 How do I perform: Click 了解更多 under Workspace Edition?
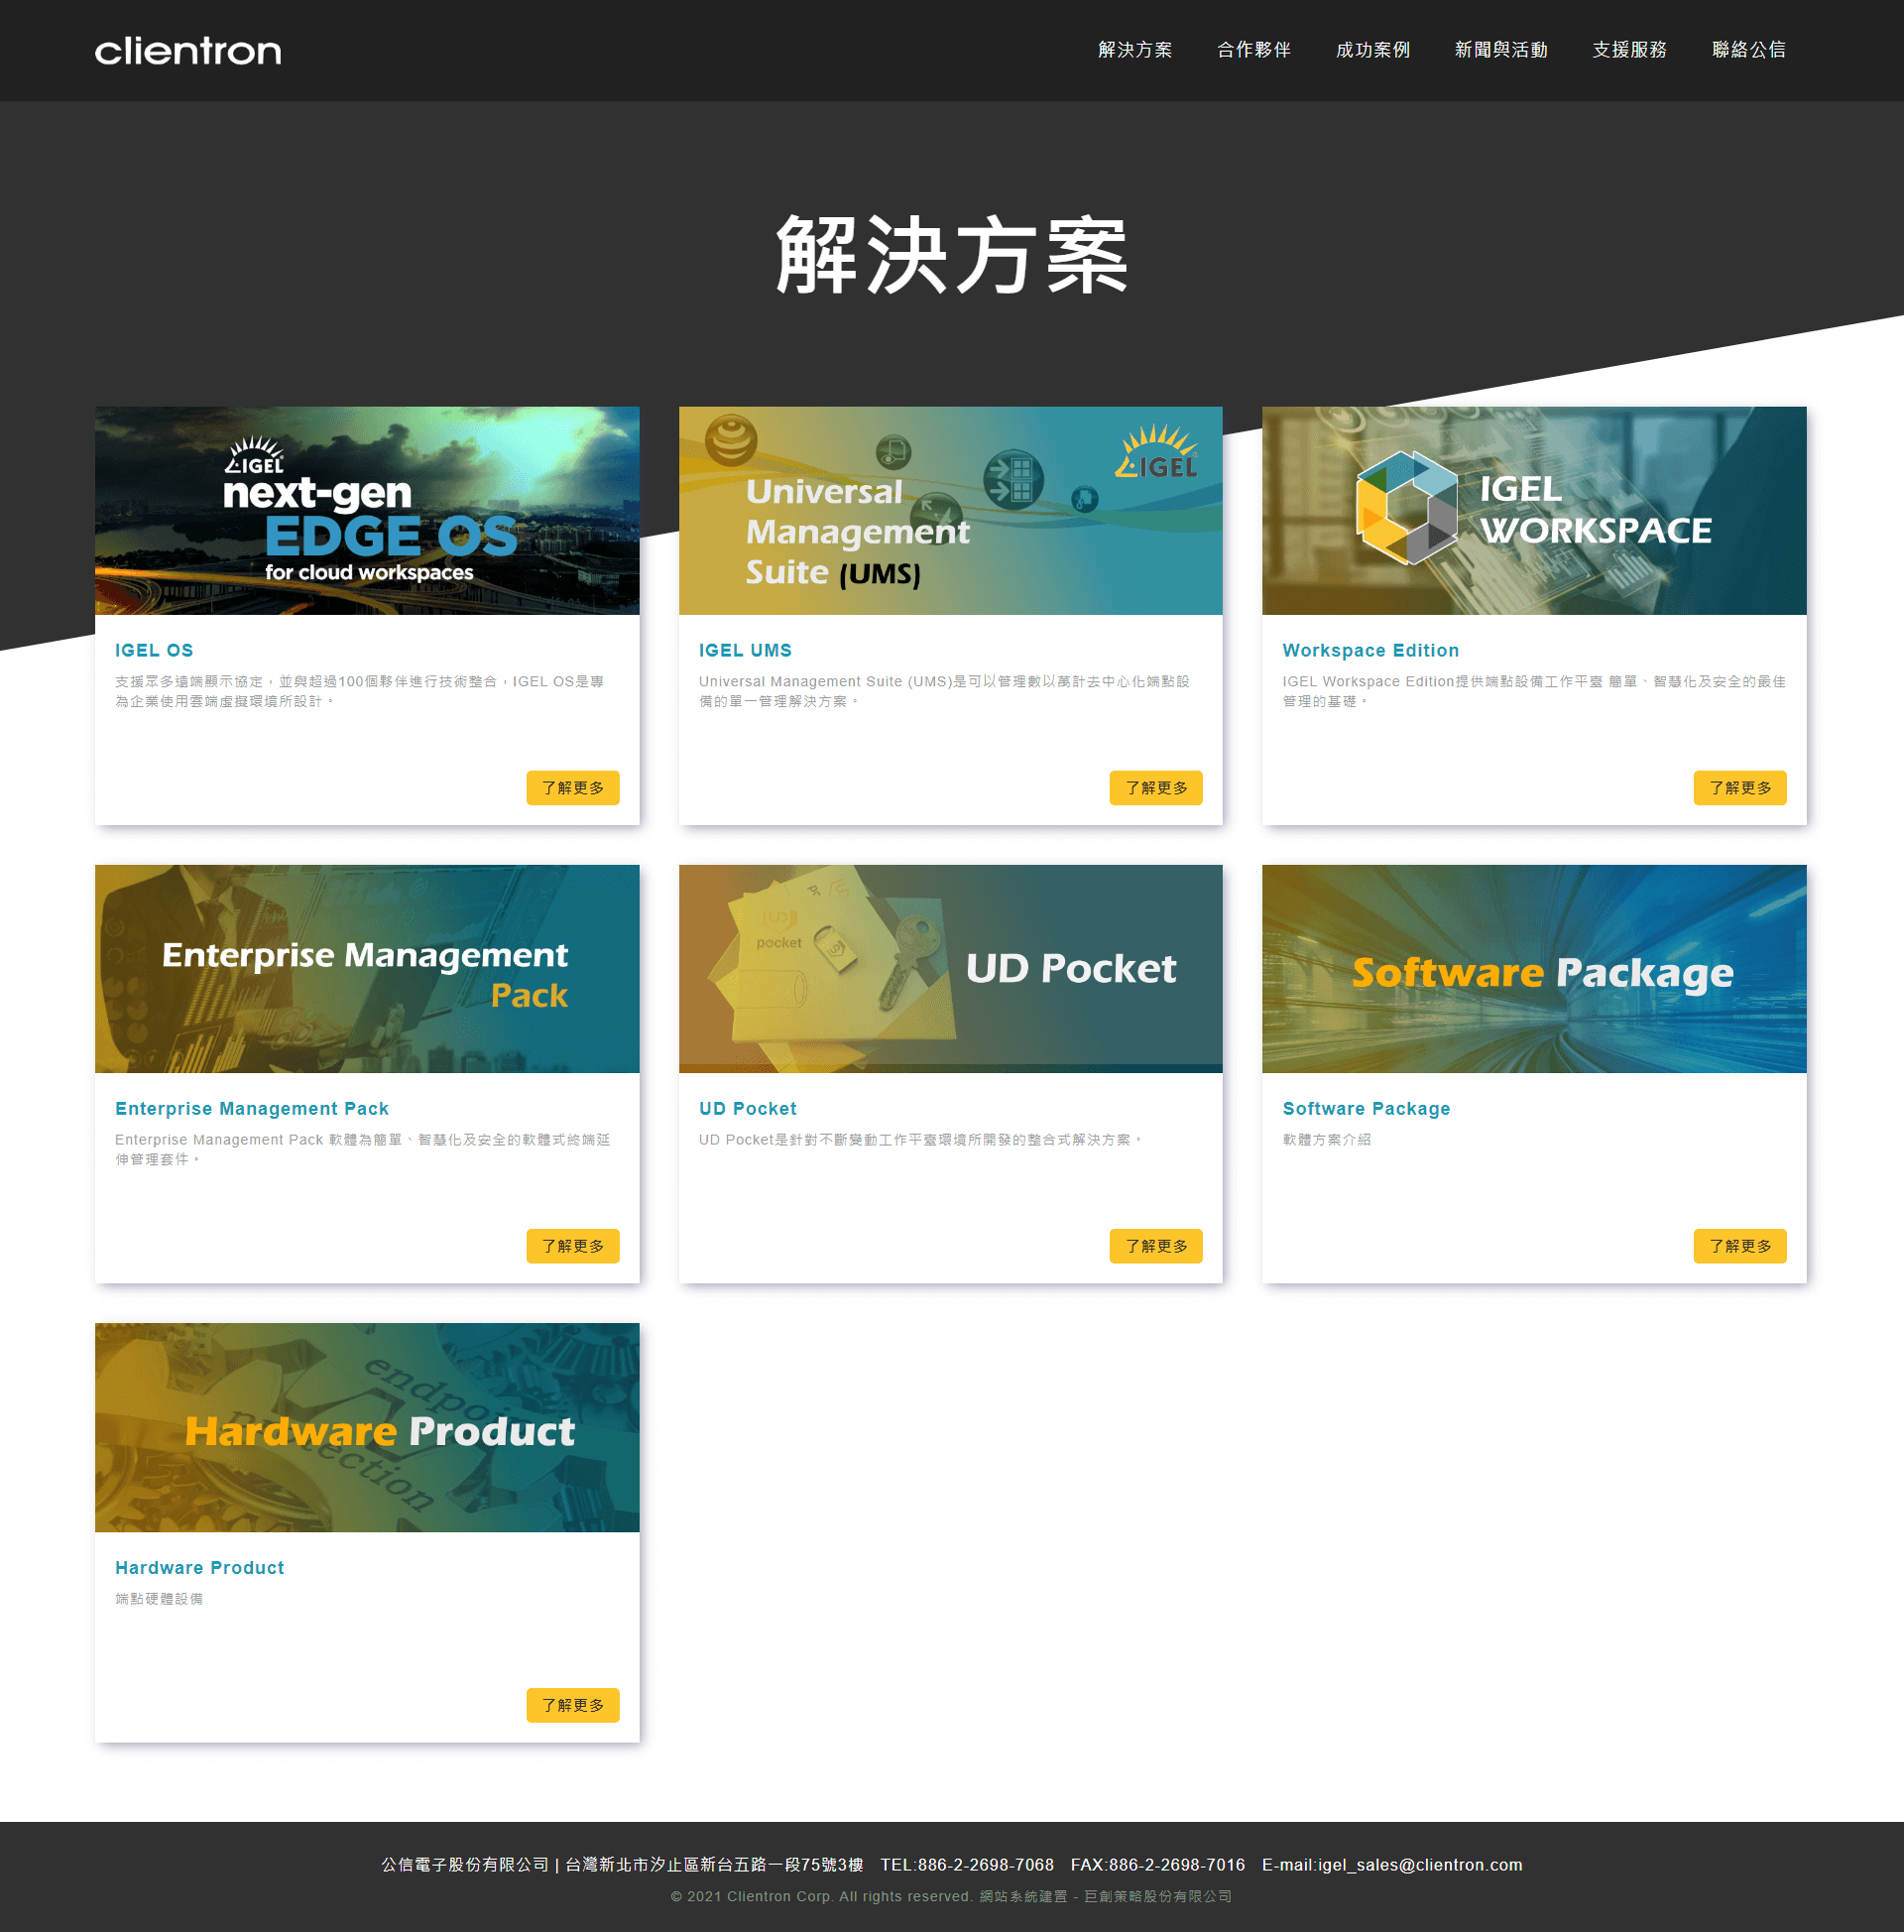1740,788
